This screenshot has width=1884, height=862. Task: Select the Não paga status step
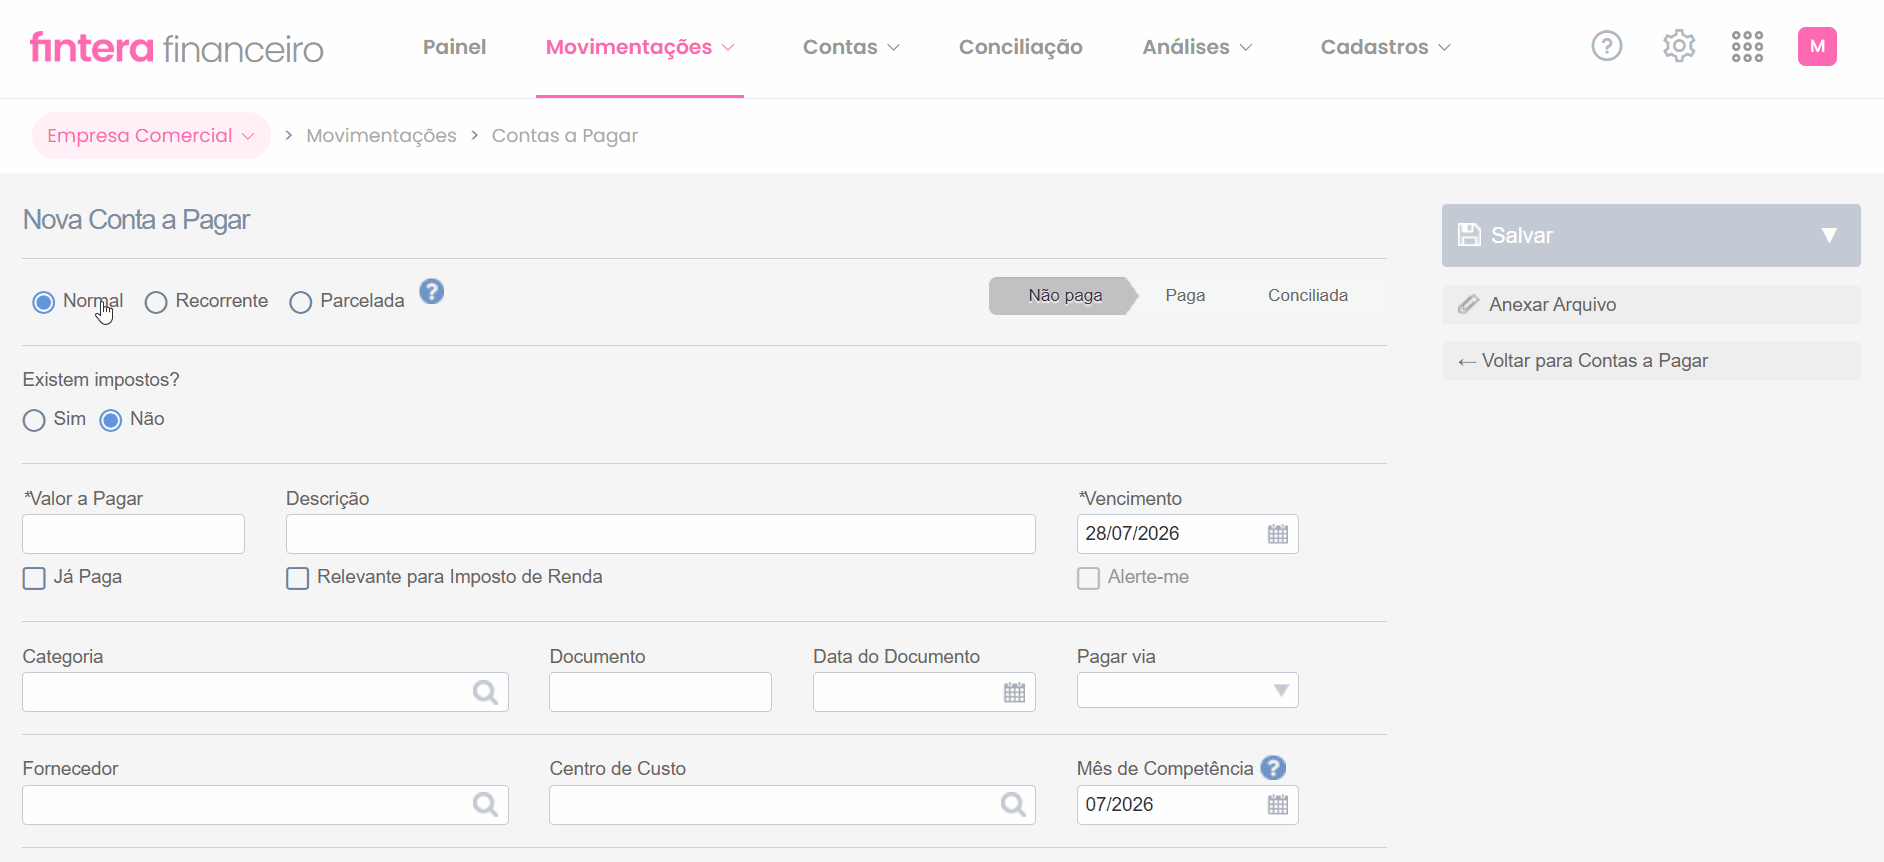click(1064, 295)
